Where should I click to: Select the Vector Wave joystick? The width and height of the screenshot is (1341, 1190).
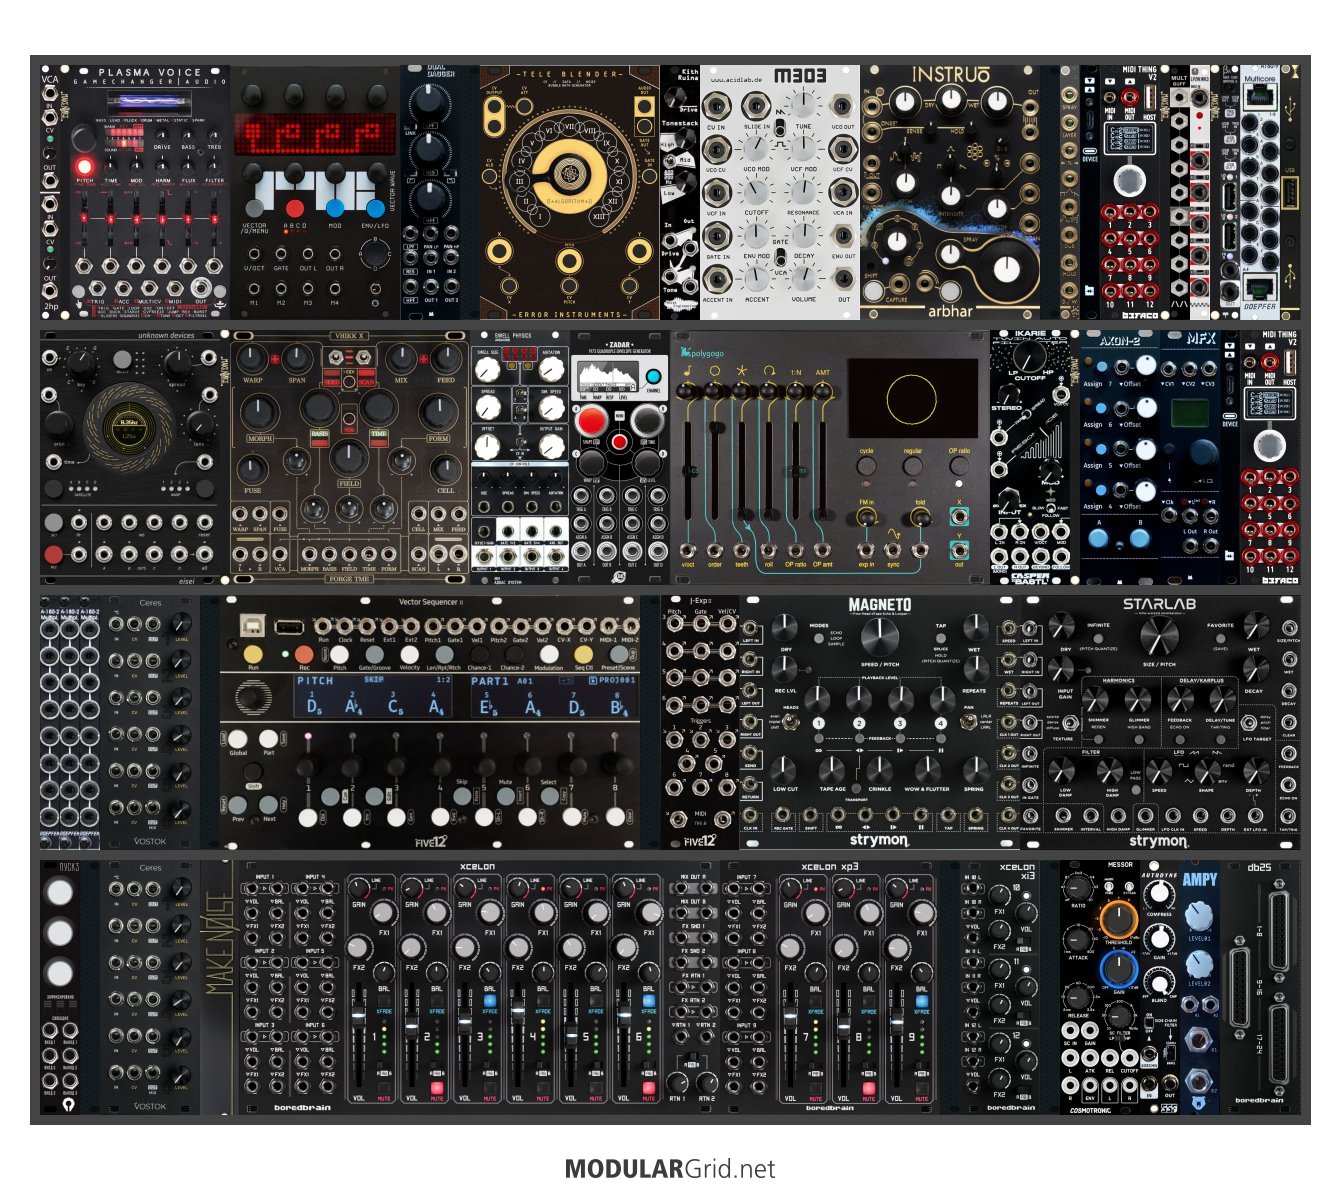click(375, 256)
